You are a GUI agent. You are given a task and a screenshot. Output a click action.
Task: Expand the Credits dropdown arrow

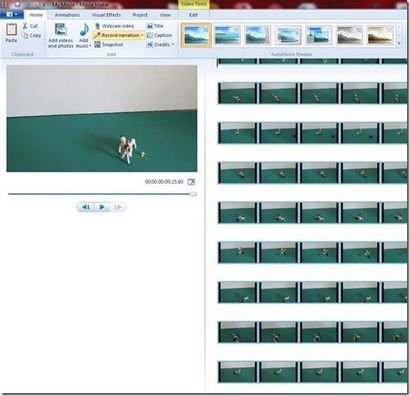coord(173,44)
